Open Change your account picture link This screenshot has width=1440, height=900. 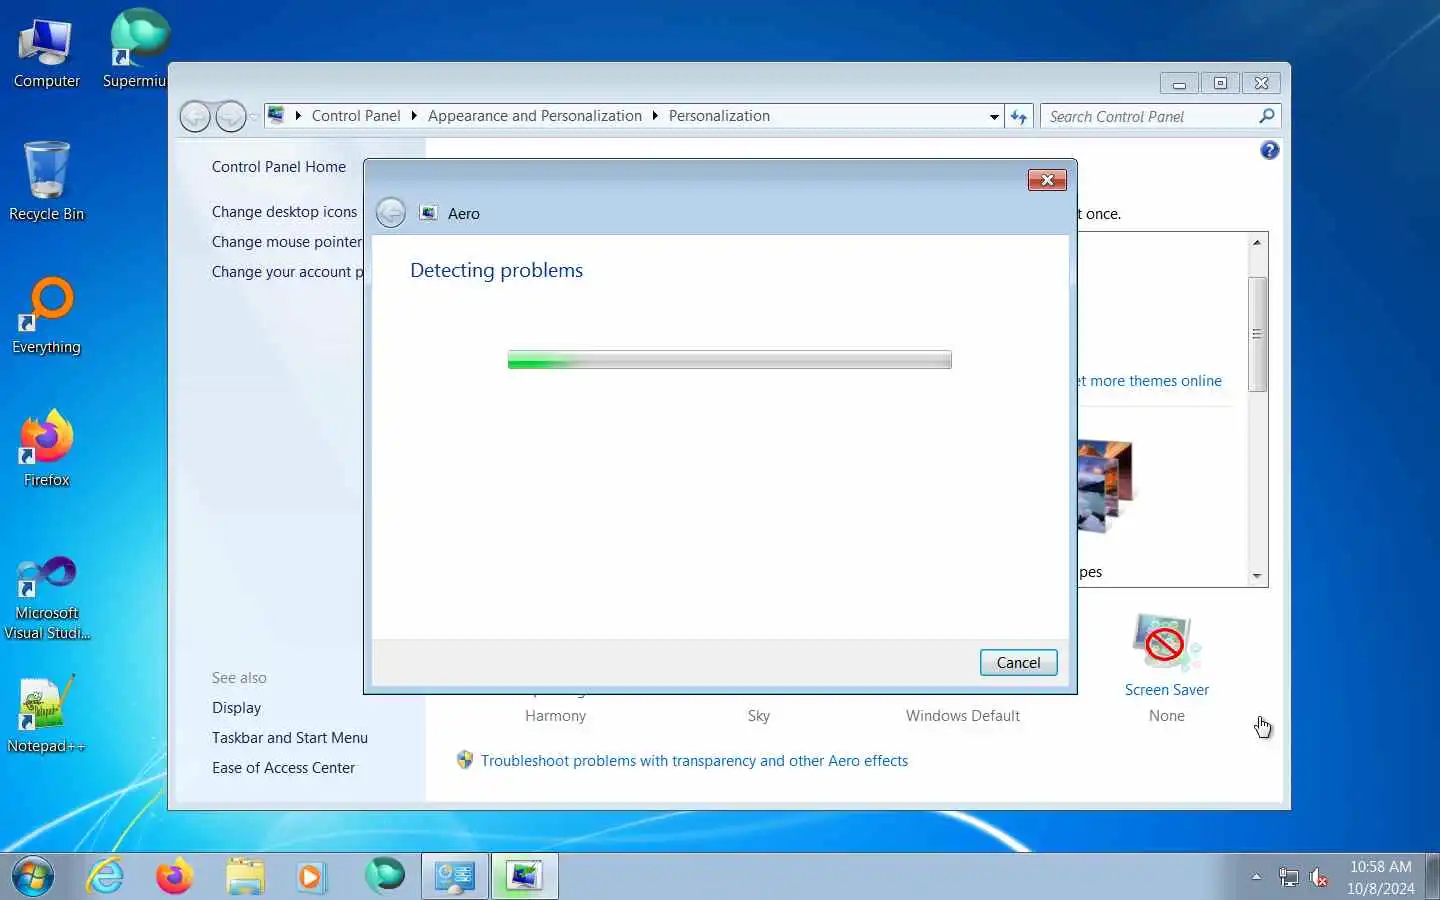click(287, 272)
